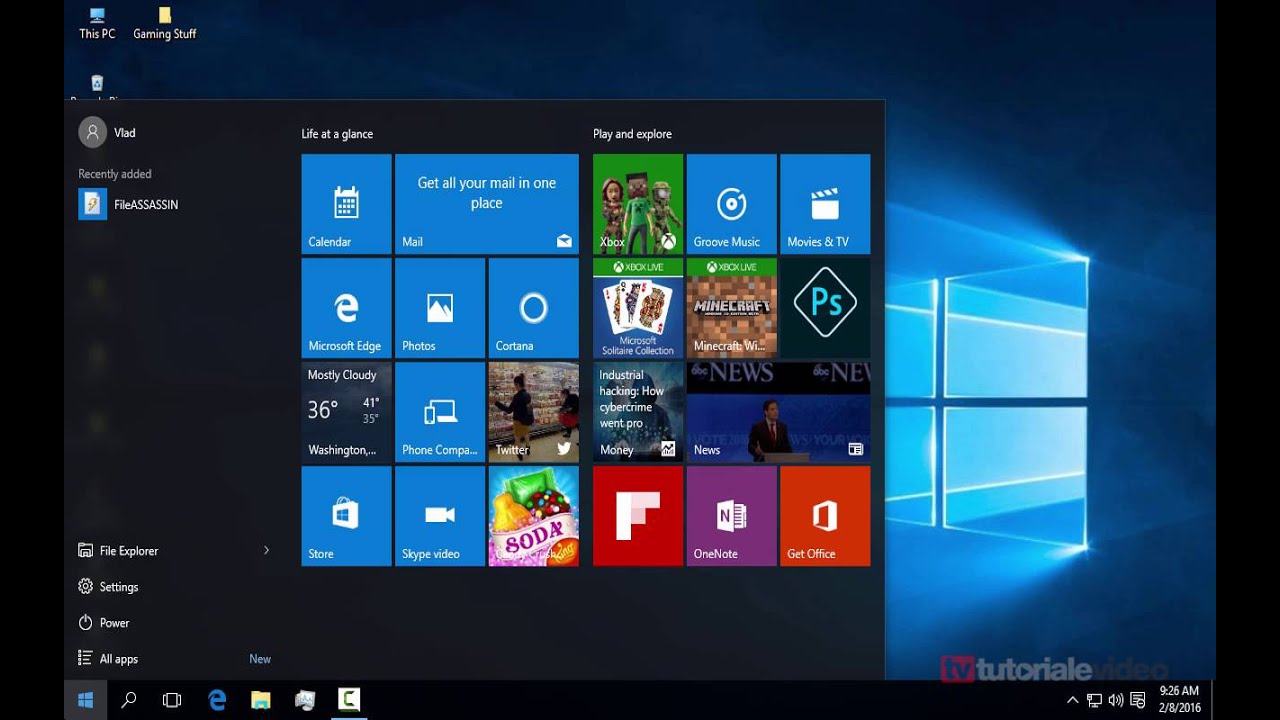The width and height of the screenshot is (1280, 720).
Task: Open the Get Office tile
Action: coord(825,516)
